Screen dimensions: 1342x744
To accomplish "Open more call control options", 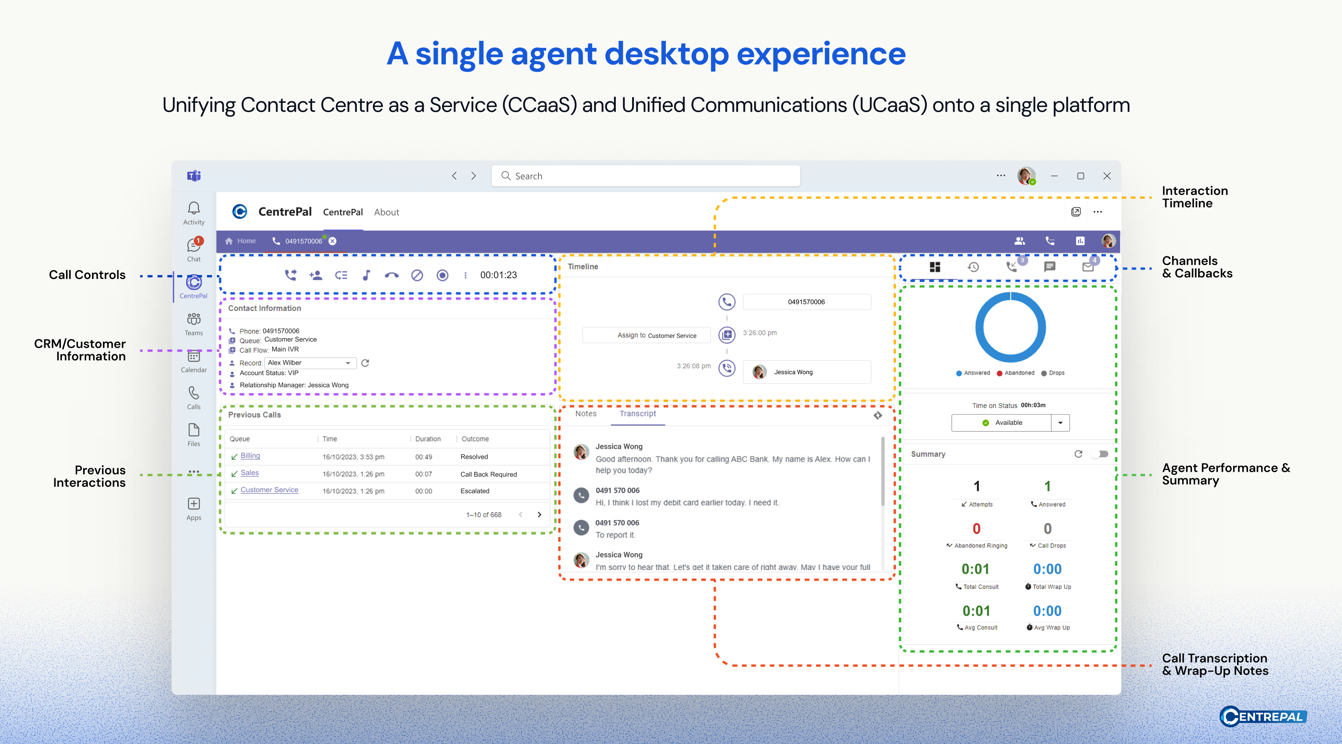I will pos(465,275).
